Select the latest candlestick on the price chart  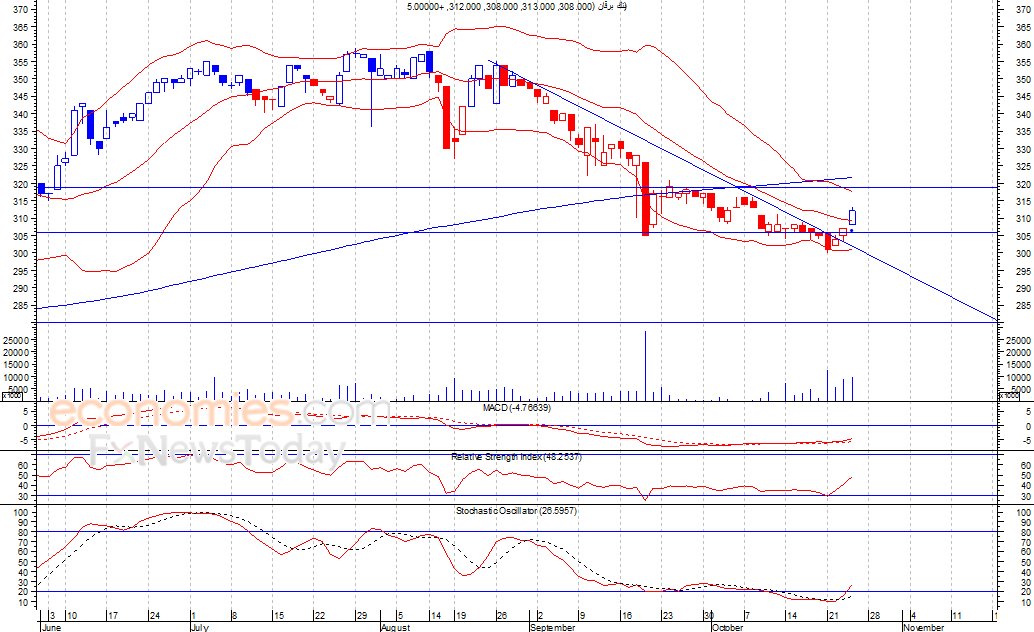click(852, 216)
